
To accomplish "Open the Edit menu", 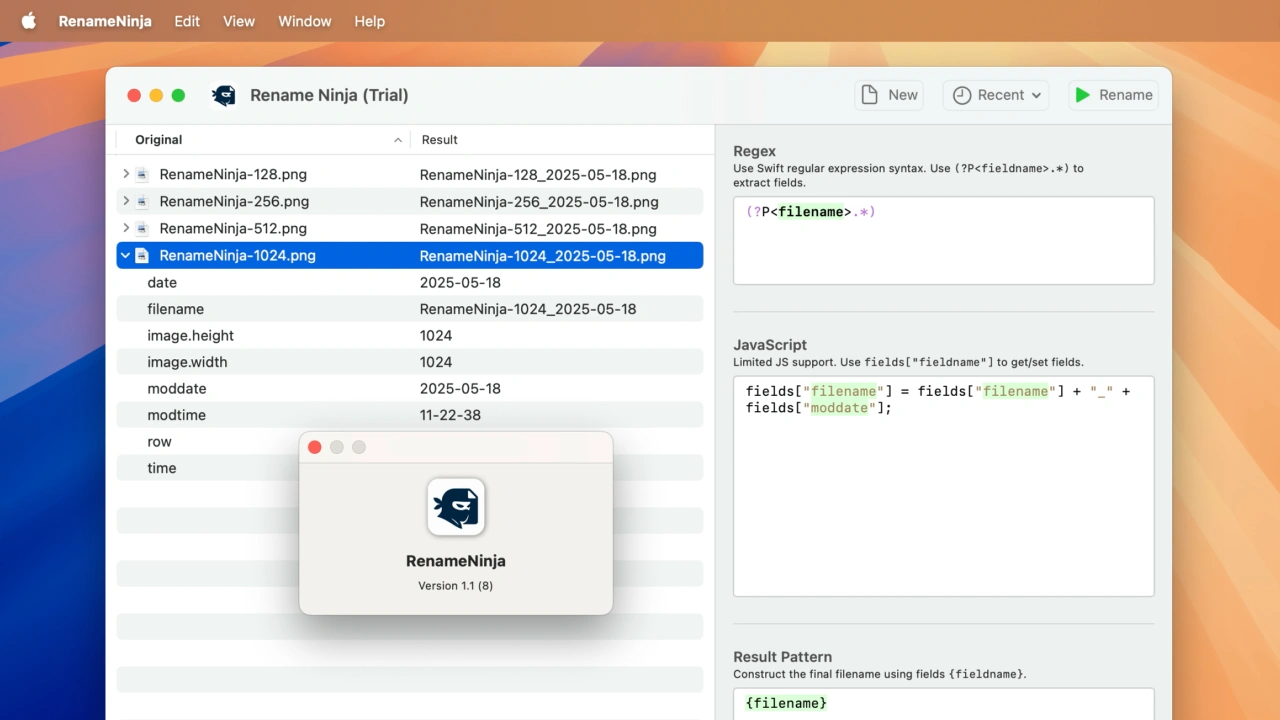I will pyautogui.click(x=187, y=21).
